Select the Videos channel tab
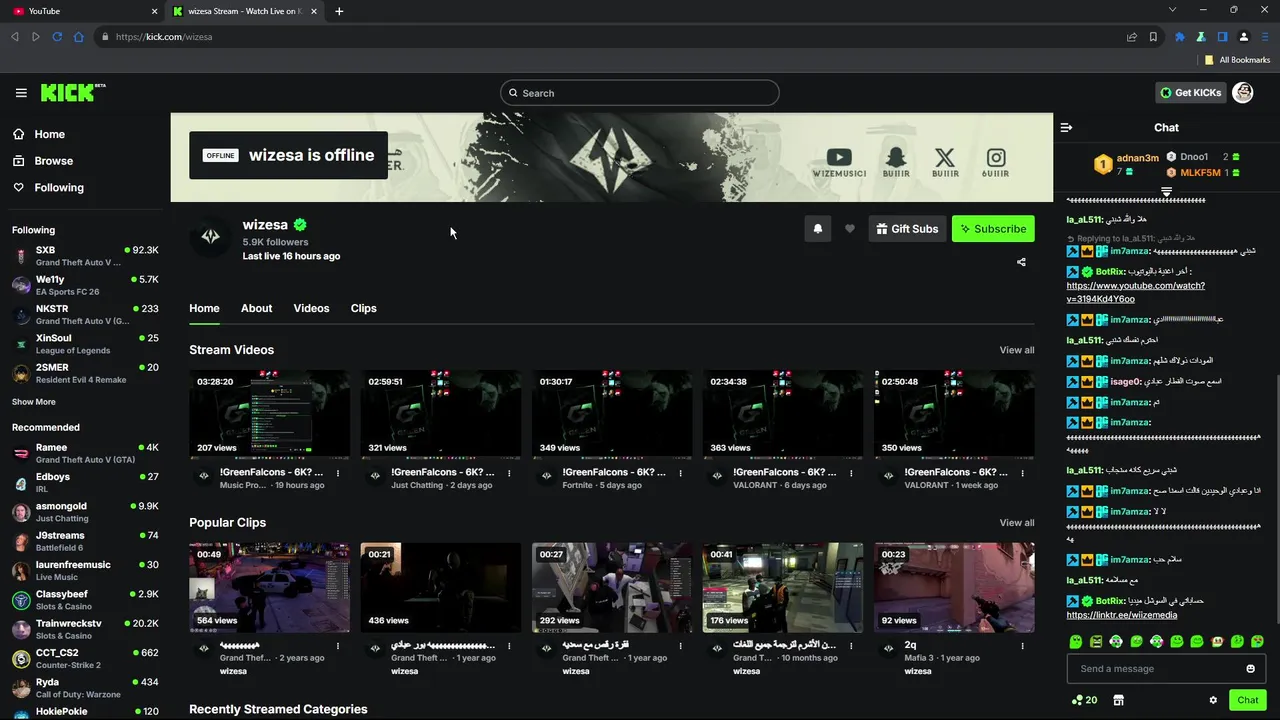Image resolution: width=1280 pixels, height=720 pixels. tap(311, 308)
